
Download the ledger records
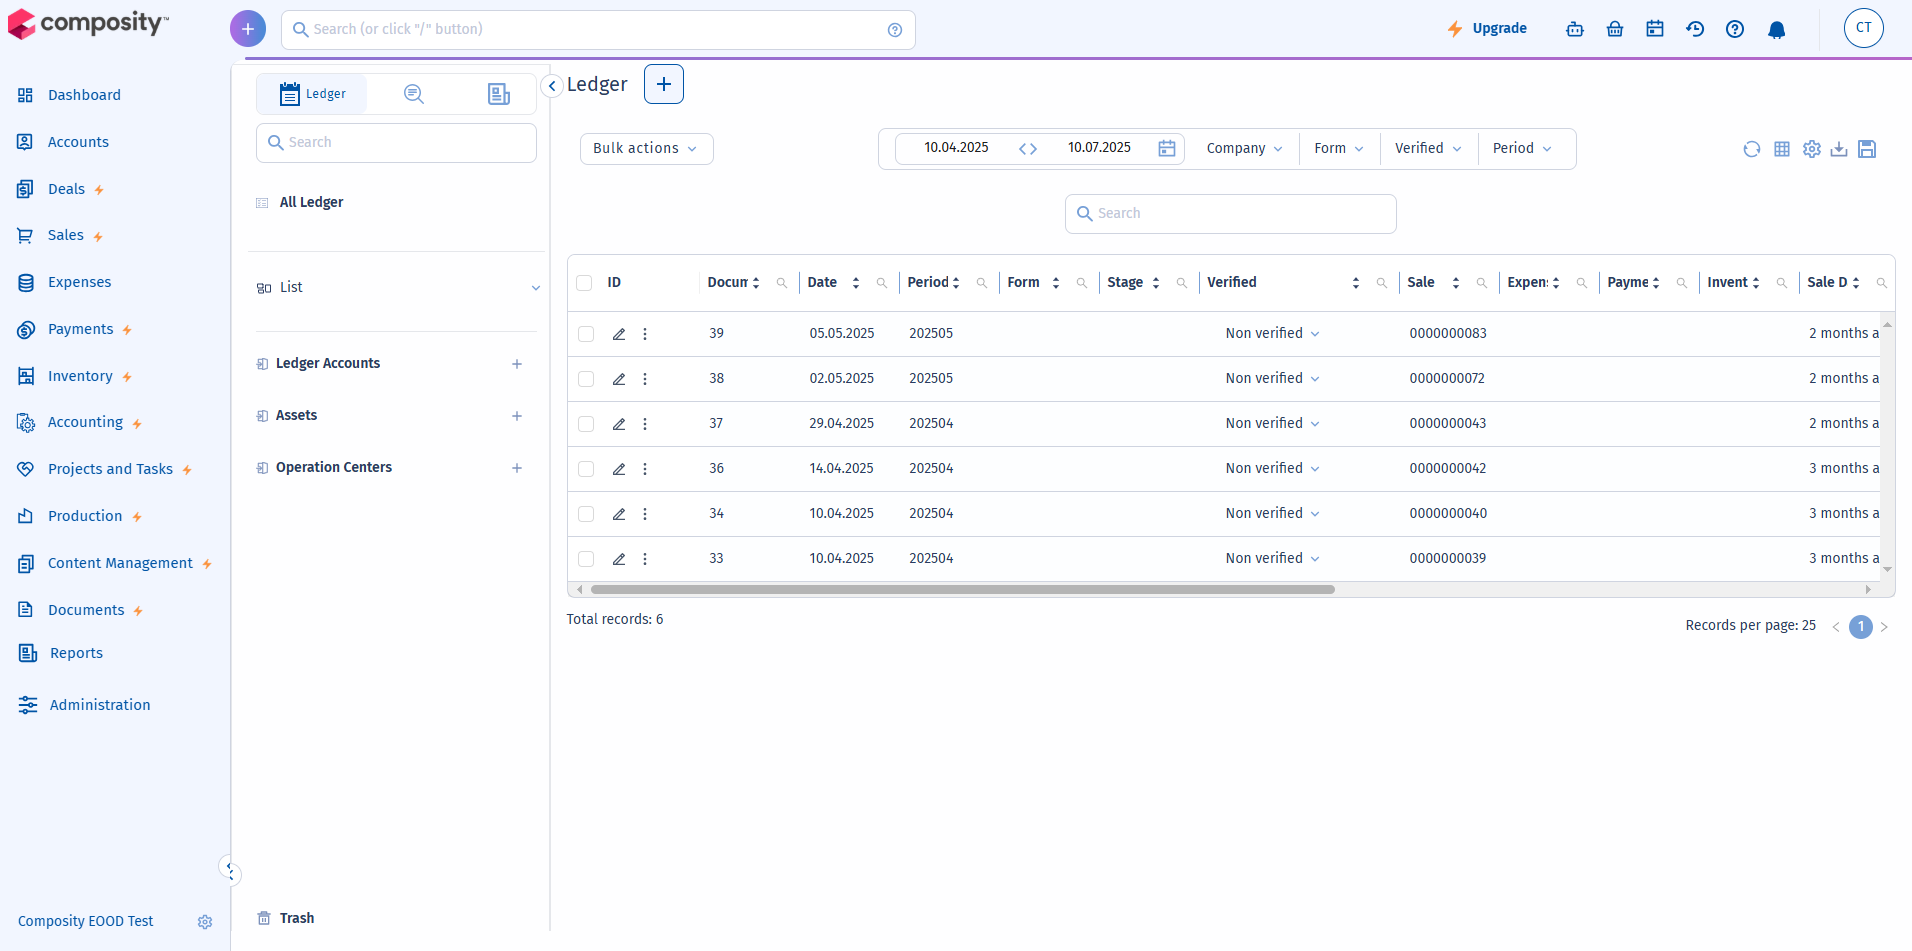pyautogui.click(x=1839, y=149)
